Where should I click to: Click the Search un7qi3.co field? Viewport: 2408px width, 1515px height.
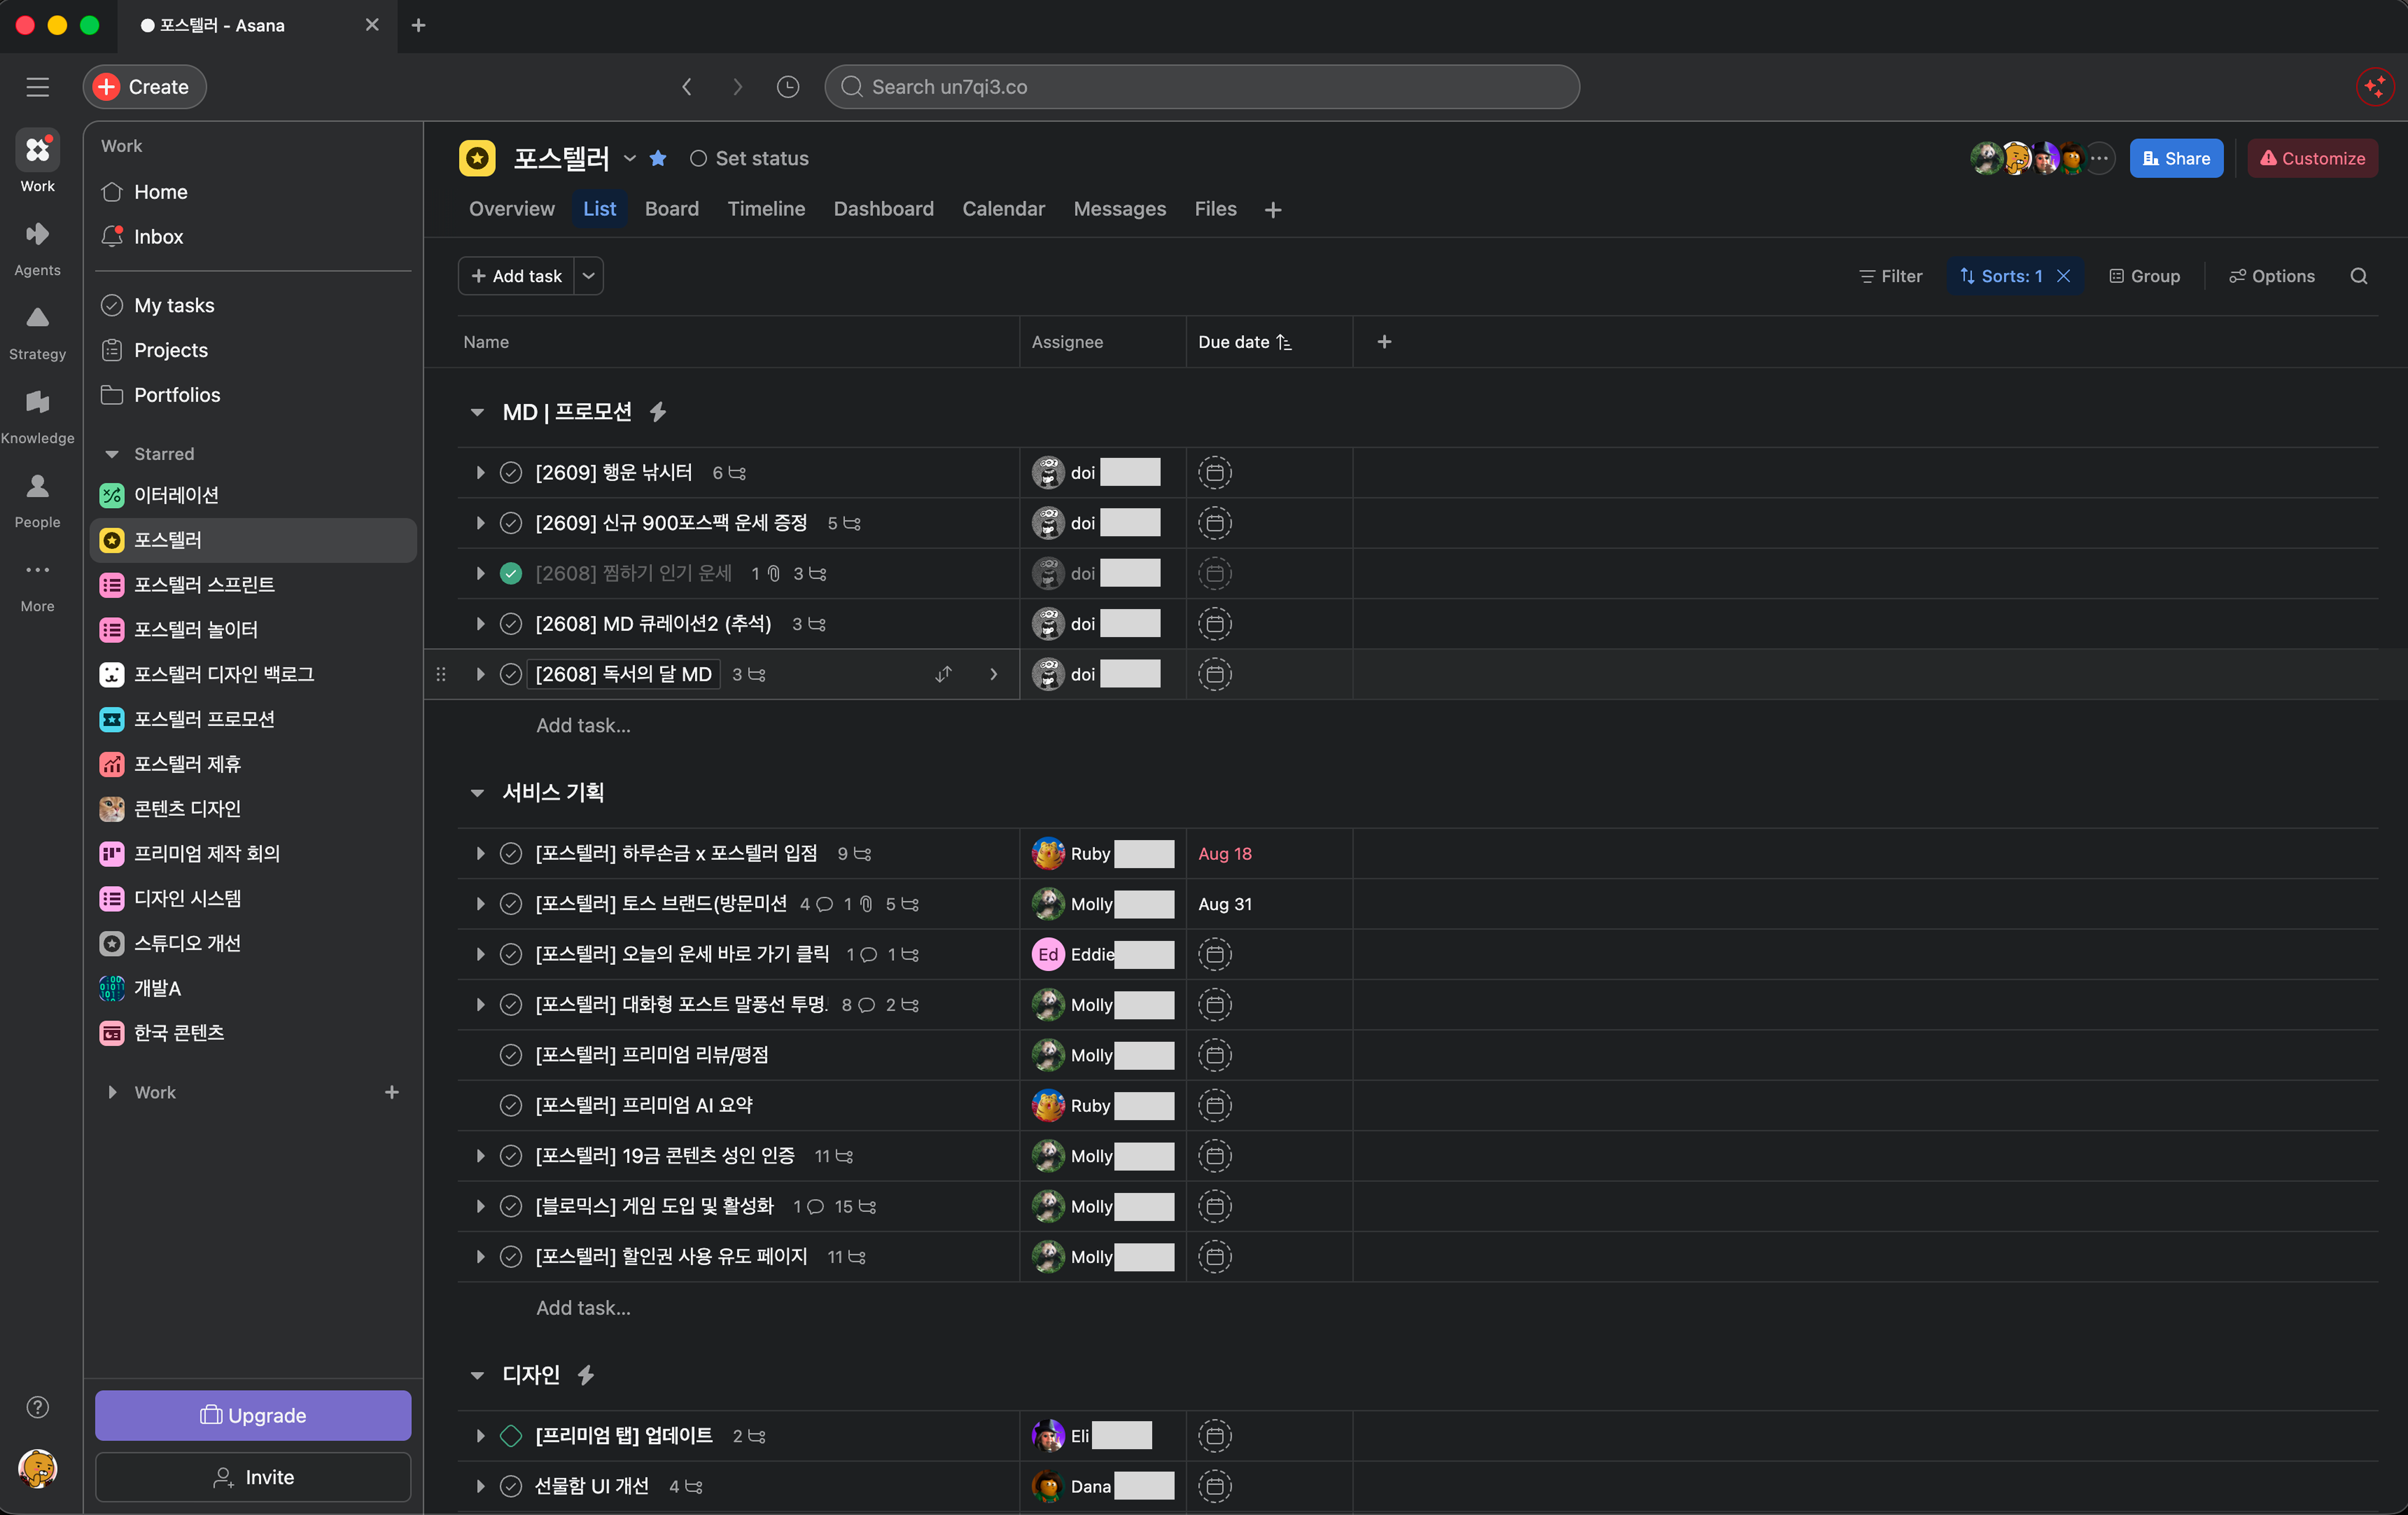[1201, 87]
